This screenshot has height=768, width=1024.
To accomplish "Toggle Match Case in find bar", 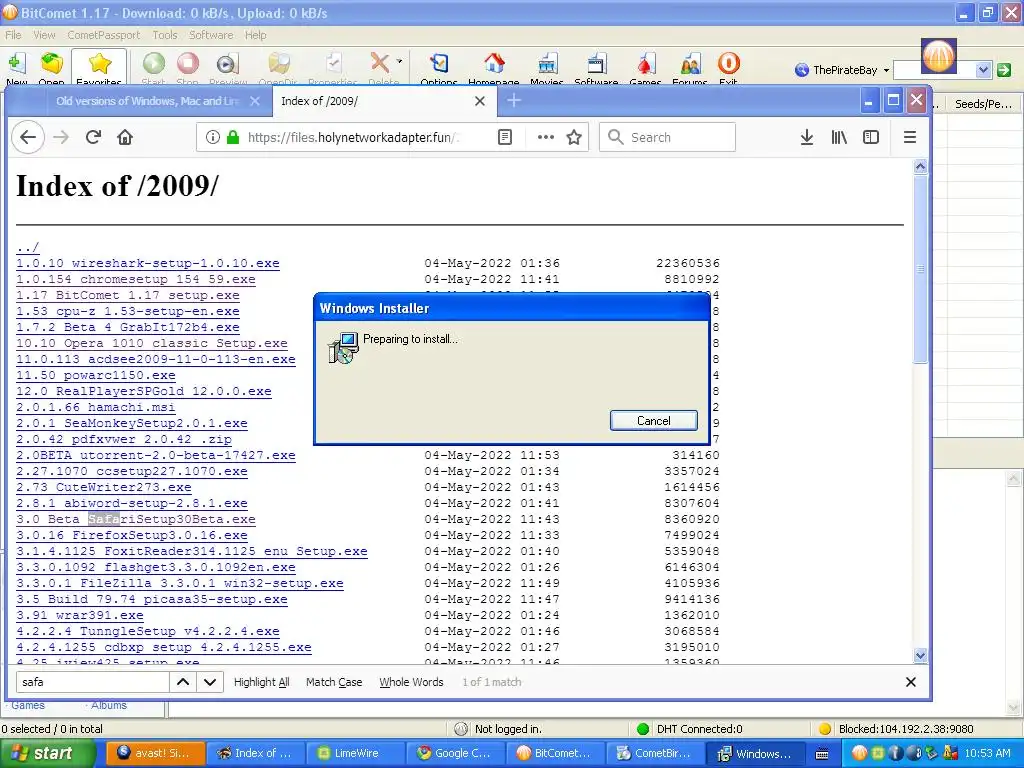I will click(x=334, y=682).
